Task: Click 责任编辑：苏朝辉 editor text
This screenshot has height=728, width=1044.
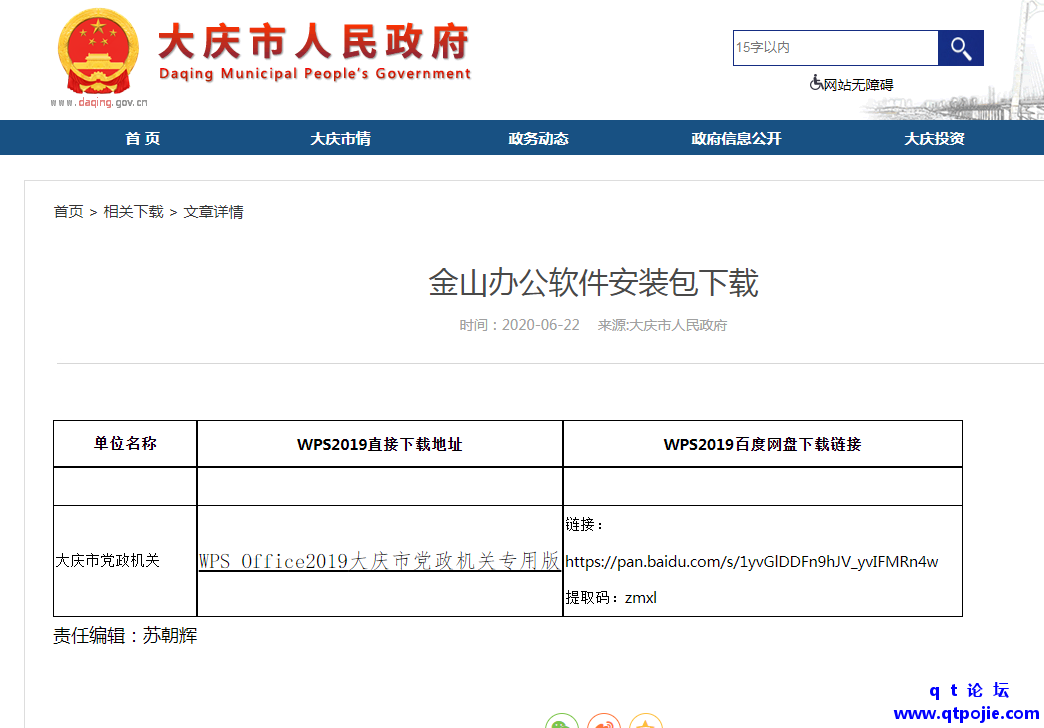Action: coord(125,635)
